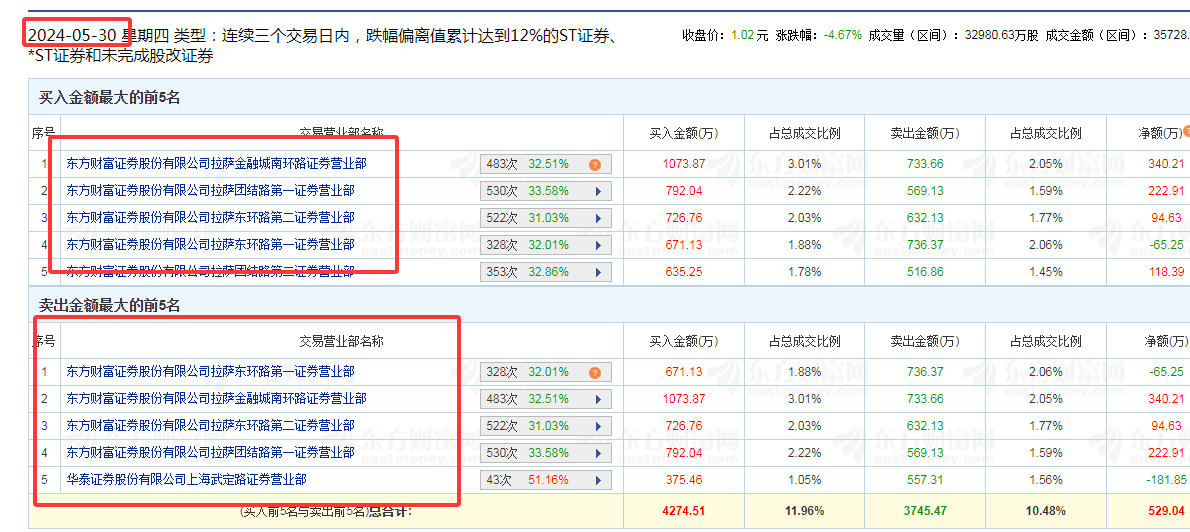1190x532 pixels.
Task: Click closing price value 1.02
Action: pyautogui.click(x=741, y=35)
